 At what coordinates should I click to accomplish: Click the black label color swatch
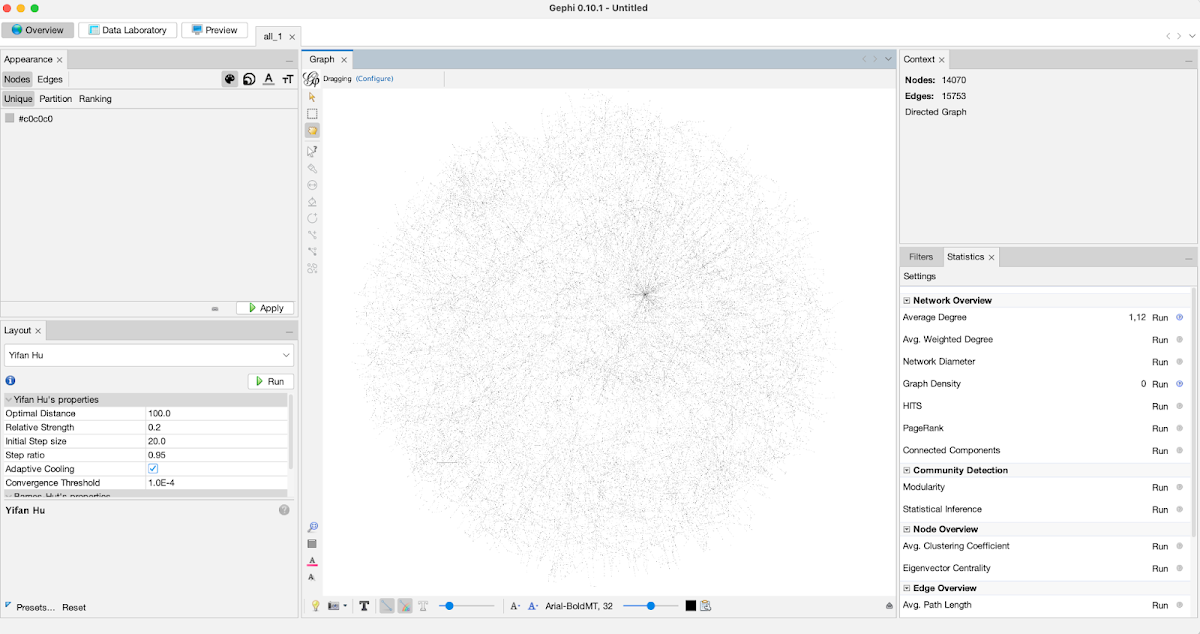(x=689, y=605)
